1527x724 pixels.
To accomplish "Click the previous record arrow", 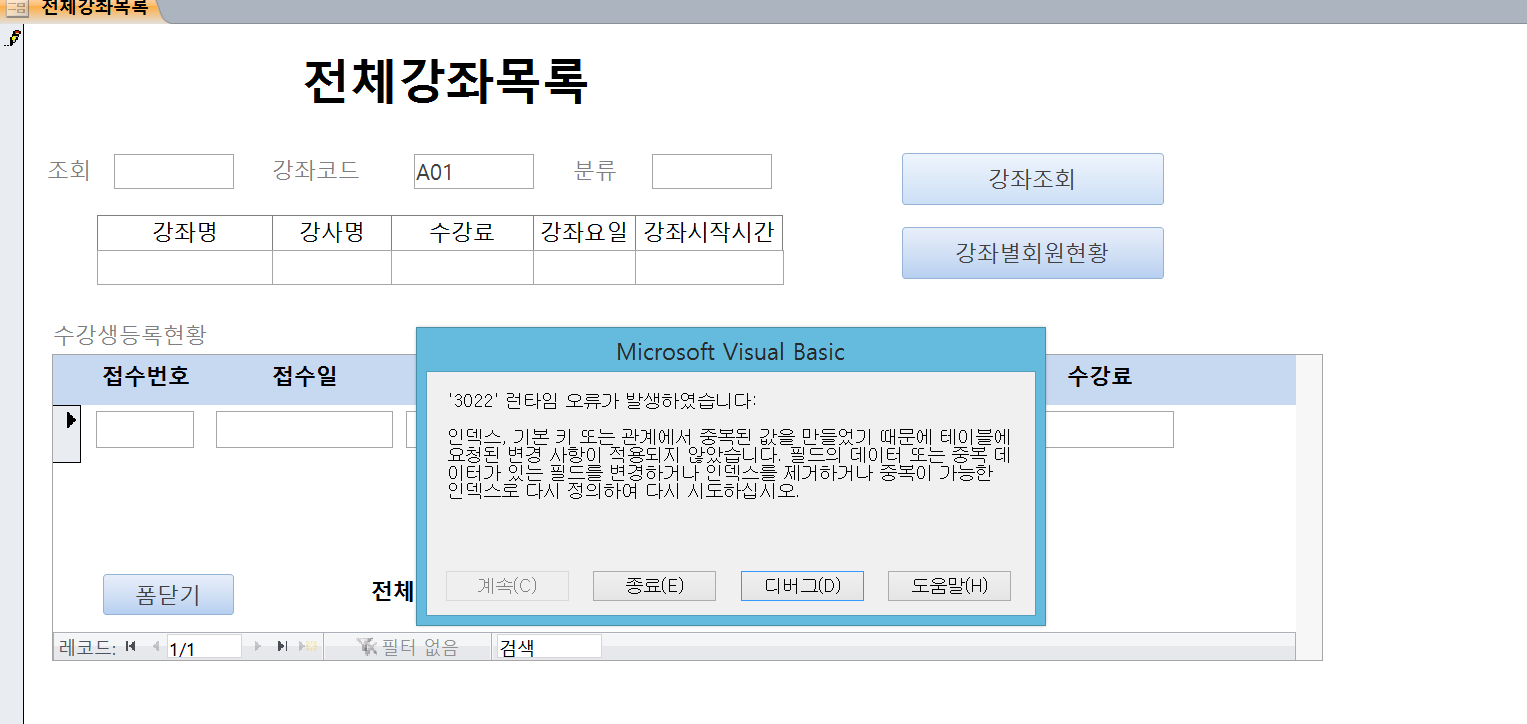I will (155, 647).
